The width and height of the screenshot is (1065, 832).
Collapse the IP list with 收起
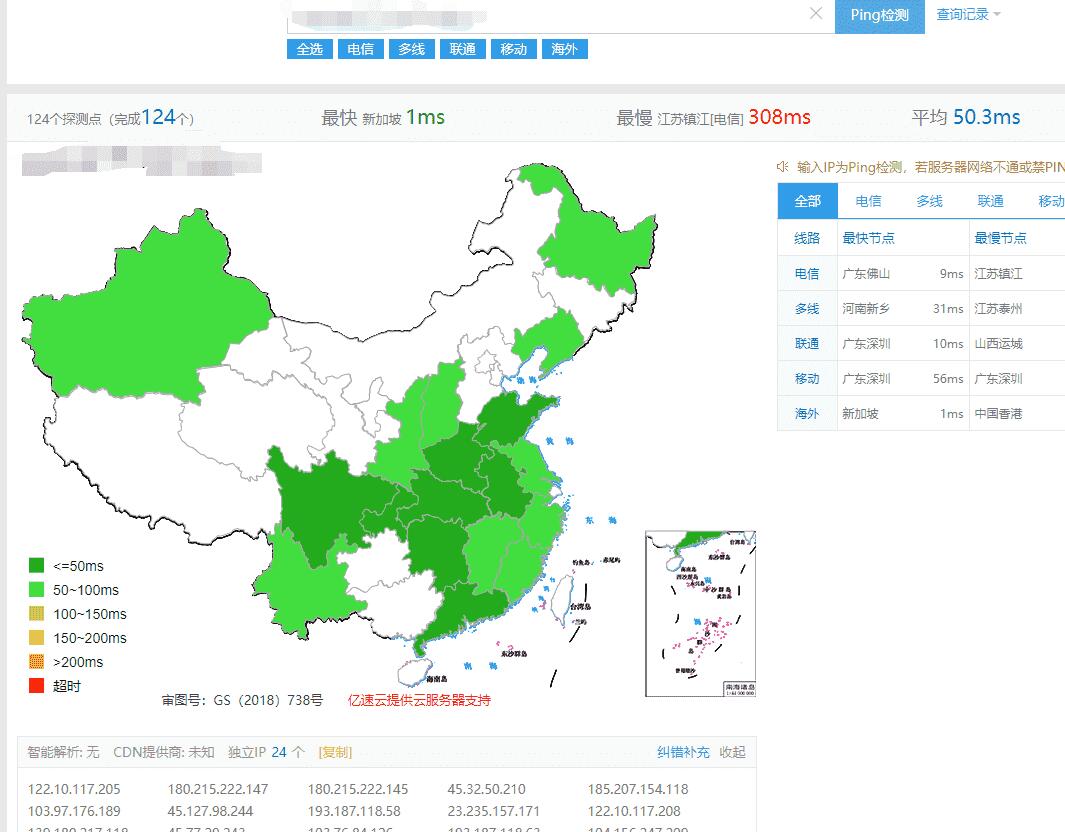[x=732, y=752]
